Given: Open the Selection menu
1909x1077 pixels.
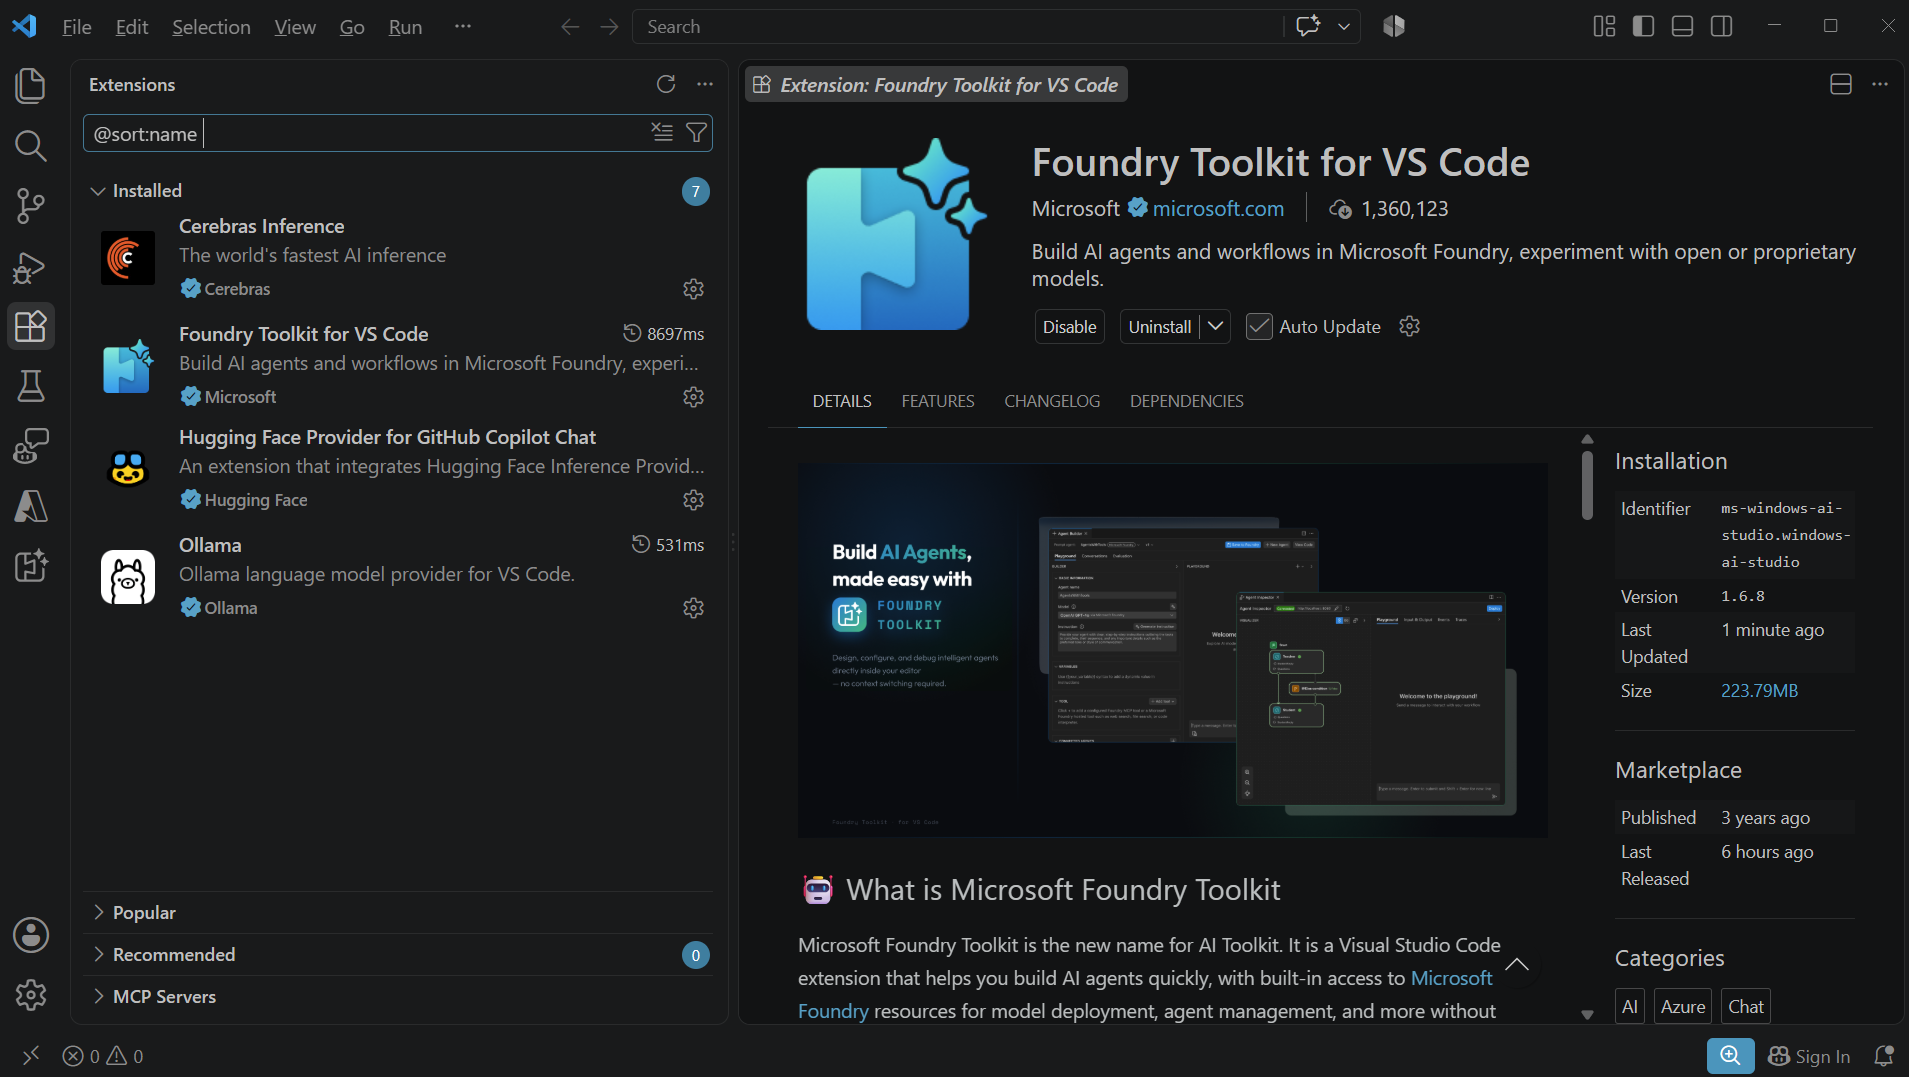Looking at the screenshot, I should pyautogui.click(x=211, y=27).
